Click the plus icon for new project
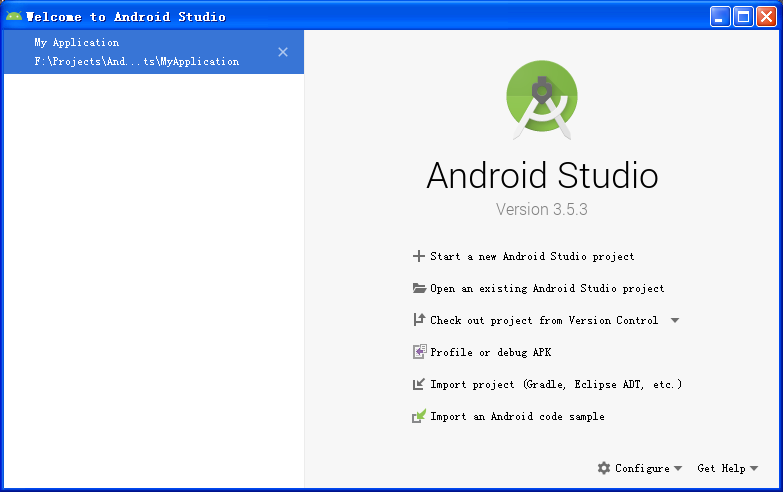Viewport: 783px width, 492px height. (418, 256)
